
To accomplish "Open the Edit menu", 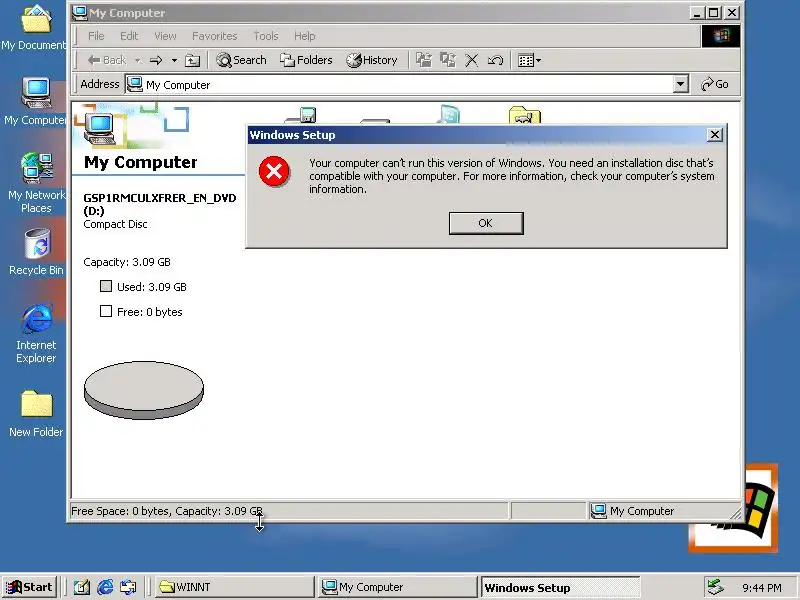I will (x=129, y=36).
